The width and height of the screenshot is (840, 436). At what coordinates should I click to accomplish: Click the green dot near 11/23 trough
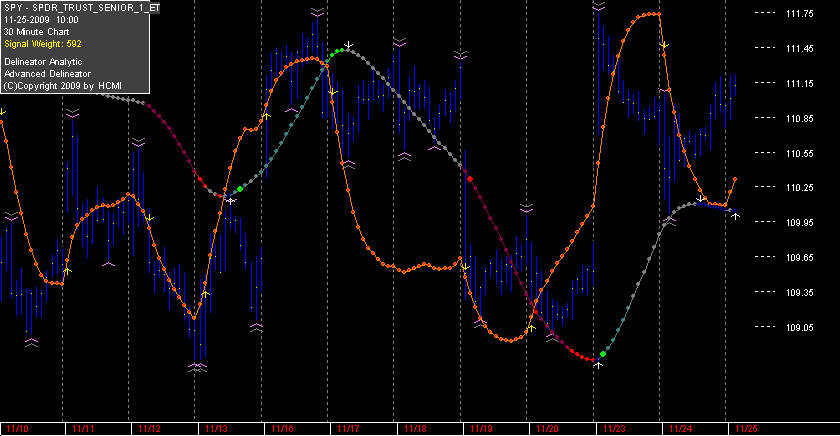pos(603,354)
